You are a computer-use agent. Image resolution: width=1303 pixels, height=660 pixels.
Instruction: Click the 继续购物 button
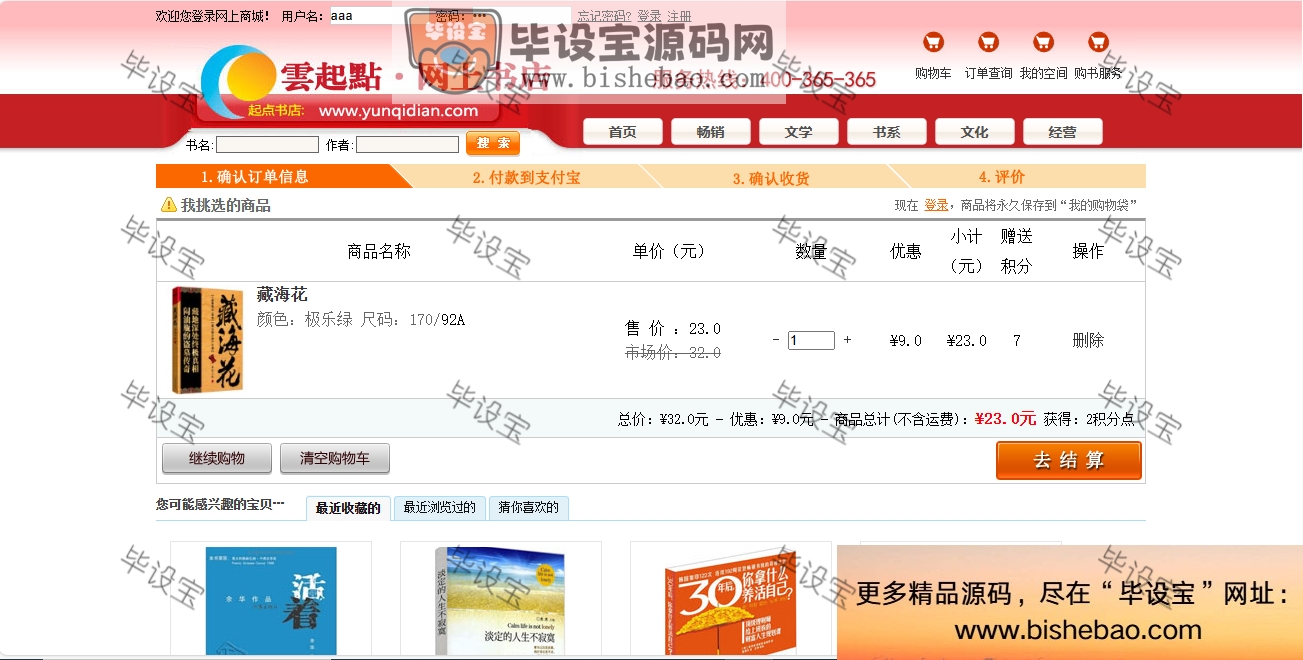[x=217, y=459]
